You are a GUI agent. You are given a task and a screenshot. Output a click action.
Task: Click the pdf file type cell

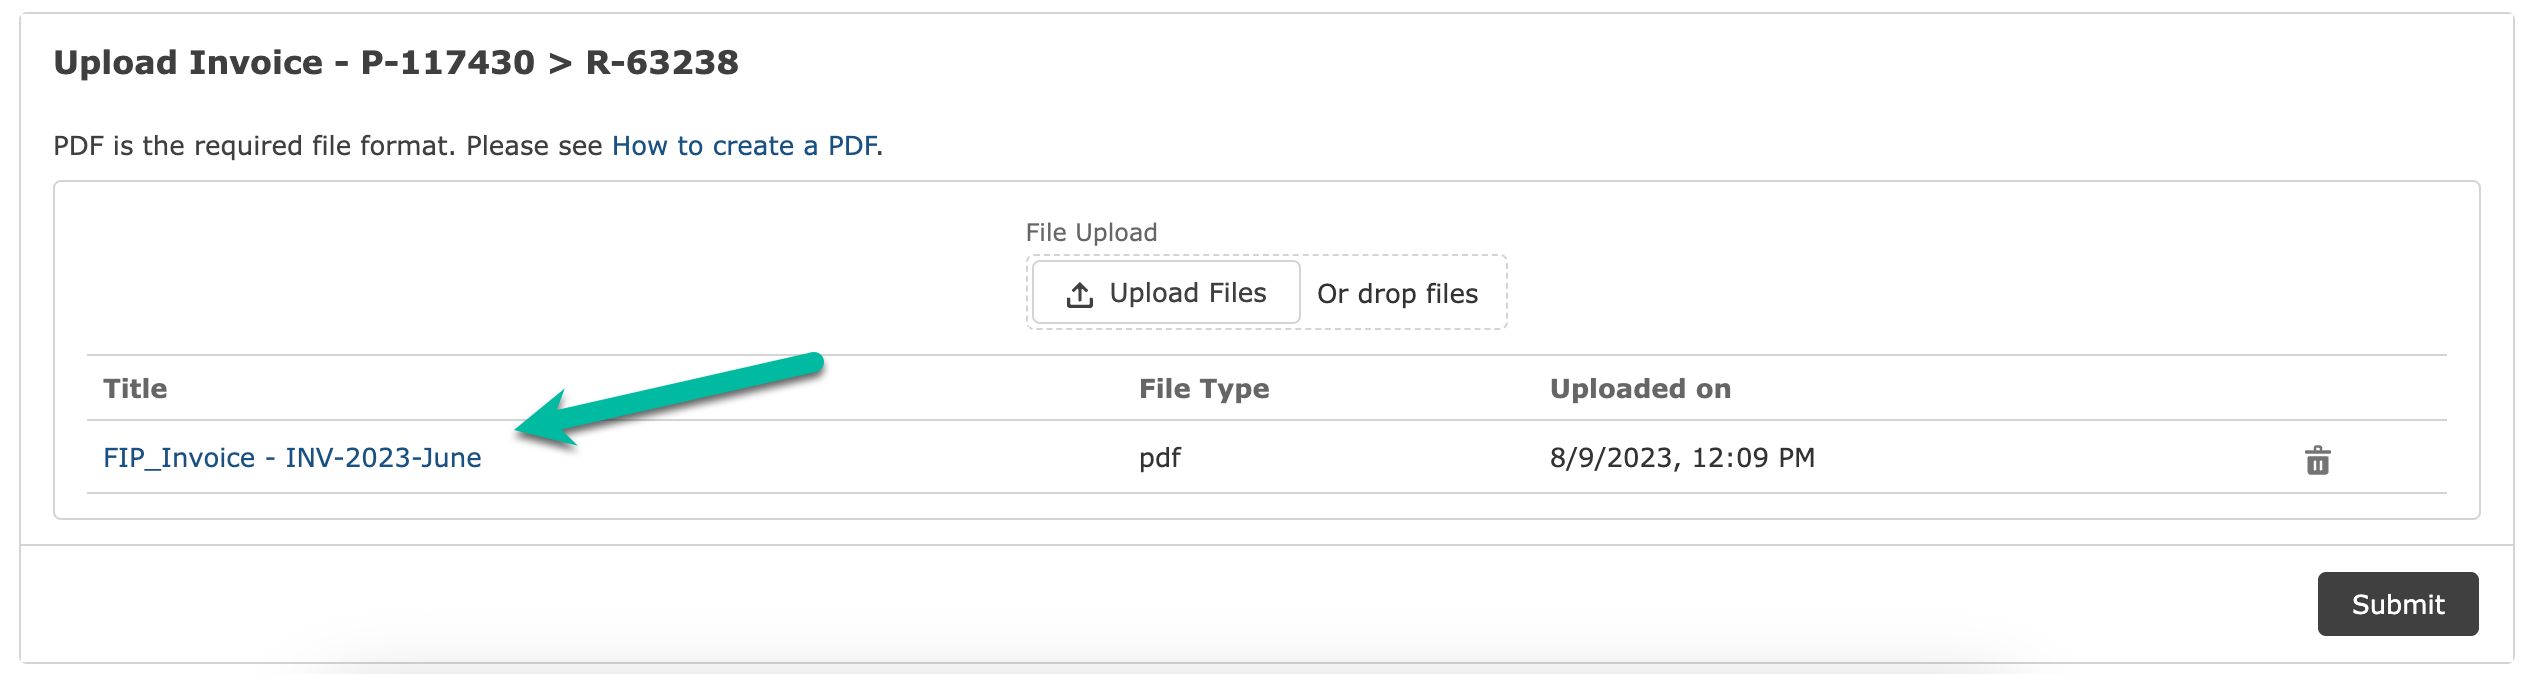[1159, 458]
